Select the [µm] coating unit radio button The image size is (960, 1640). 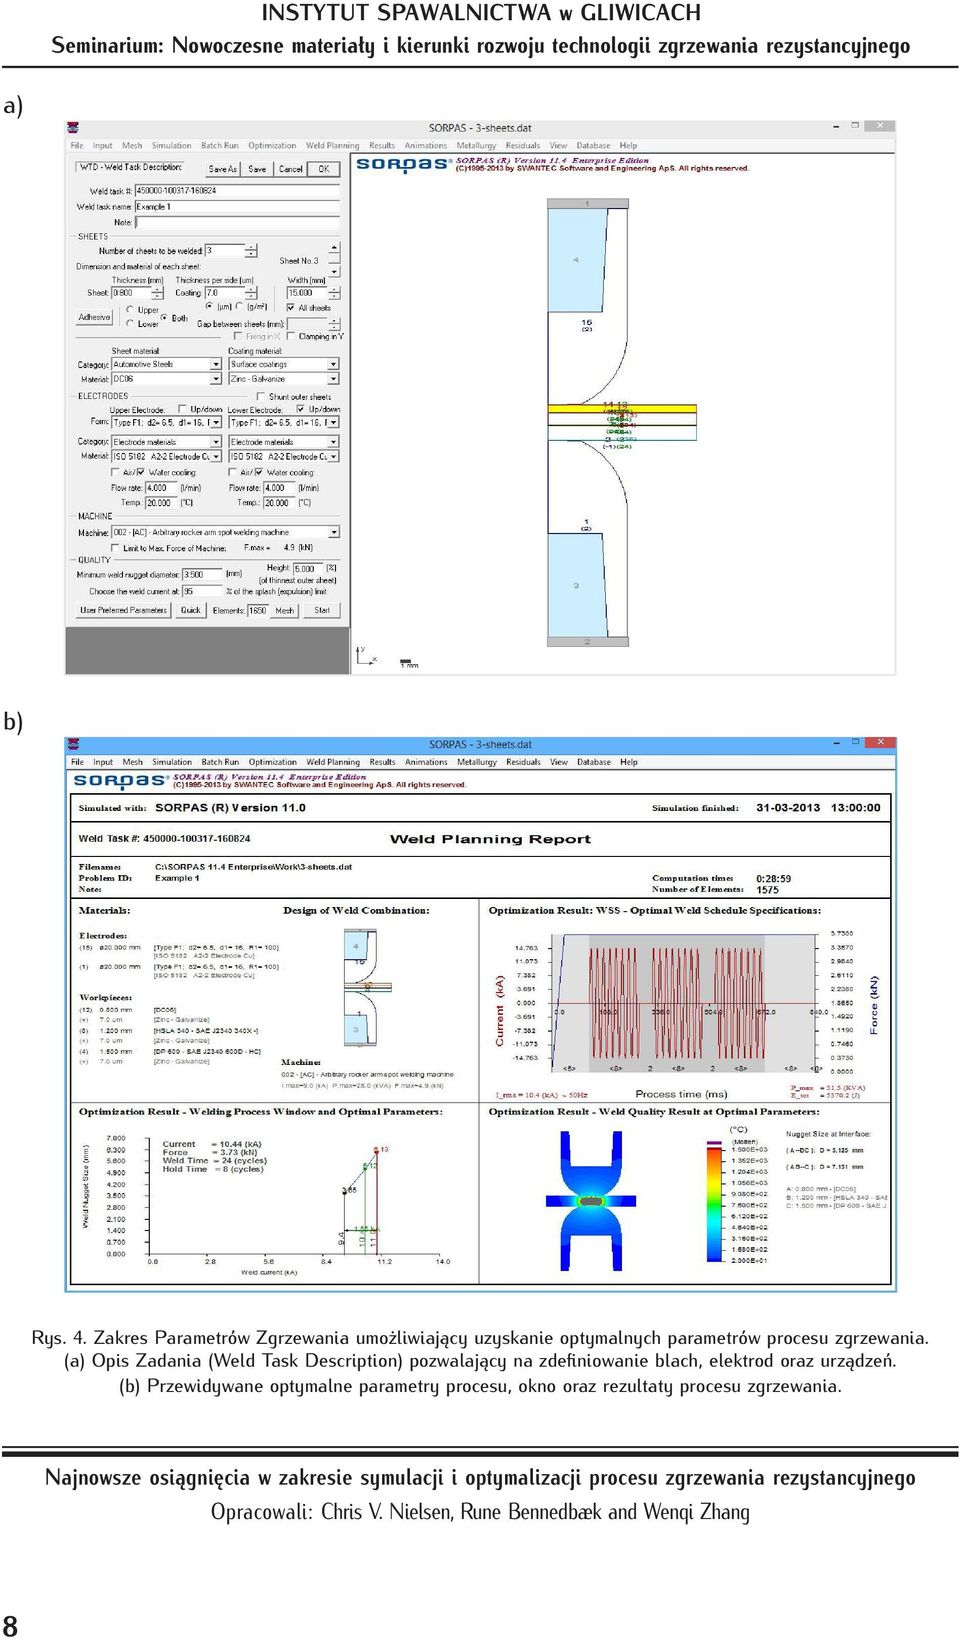click(209, 307)
